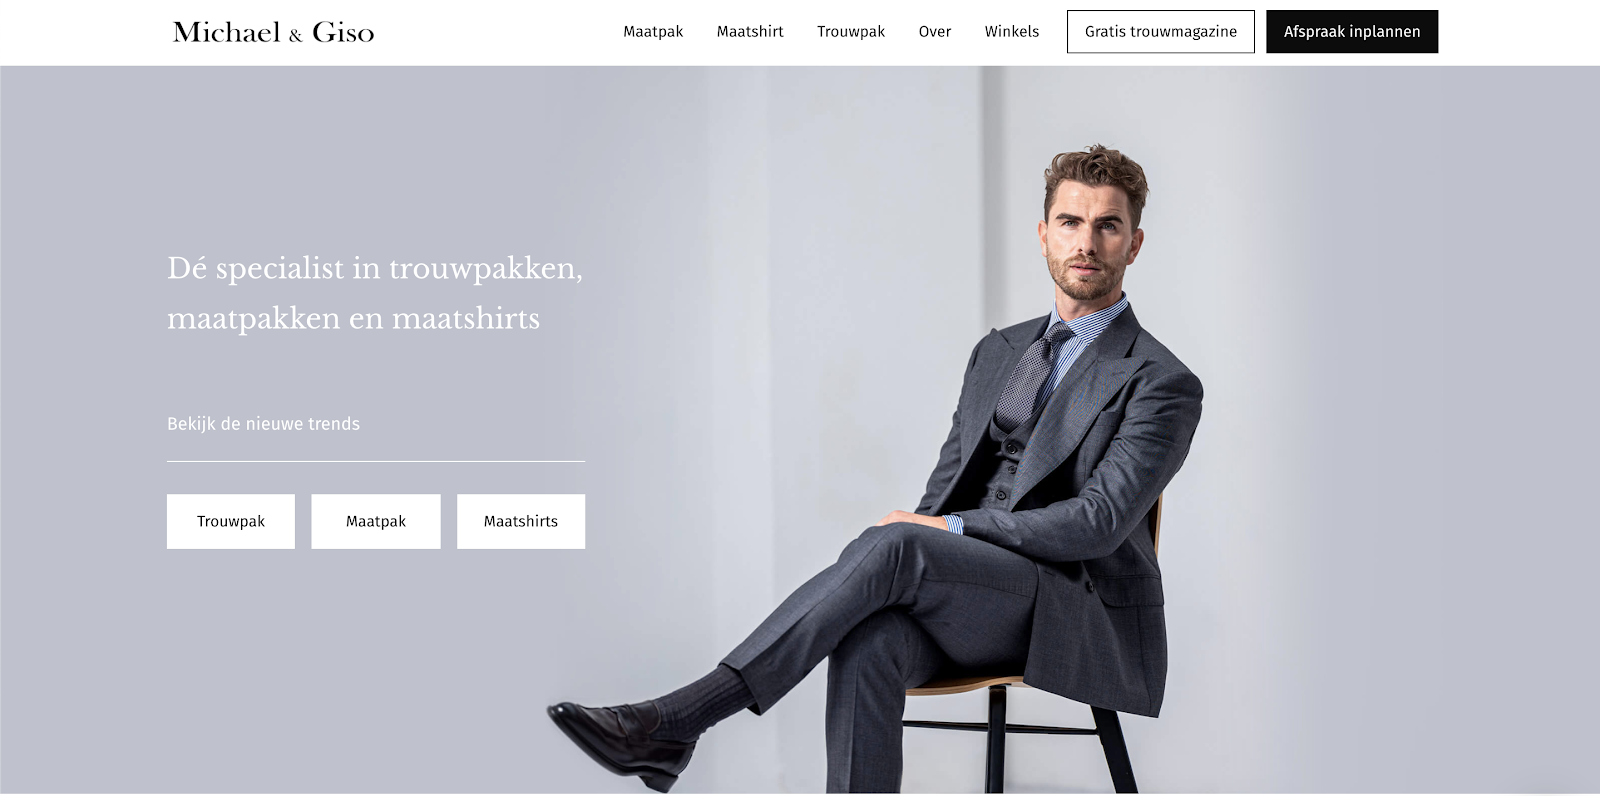The width and height of the screenshot is (1600, 796).
Task: Click the Dé specialist in trouwpakken headline
Action: tap(375, 293)
